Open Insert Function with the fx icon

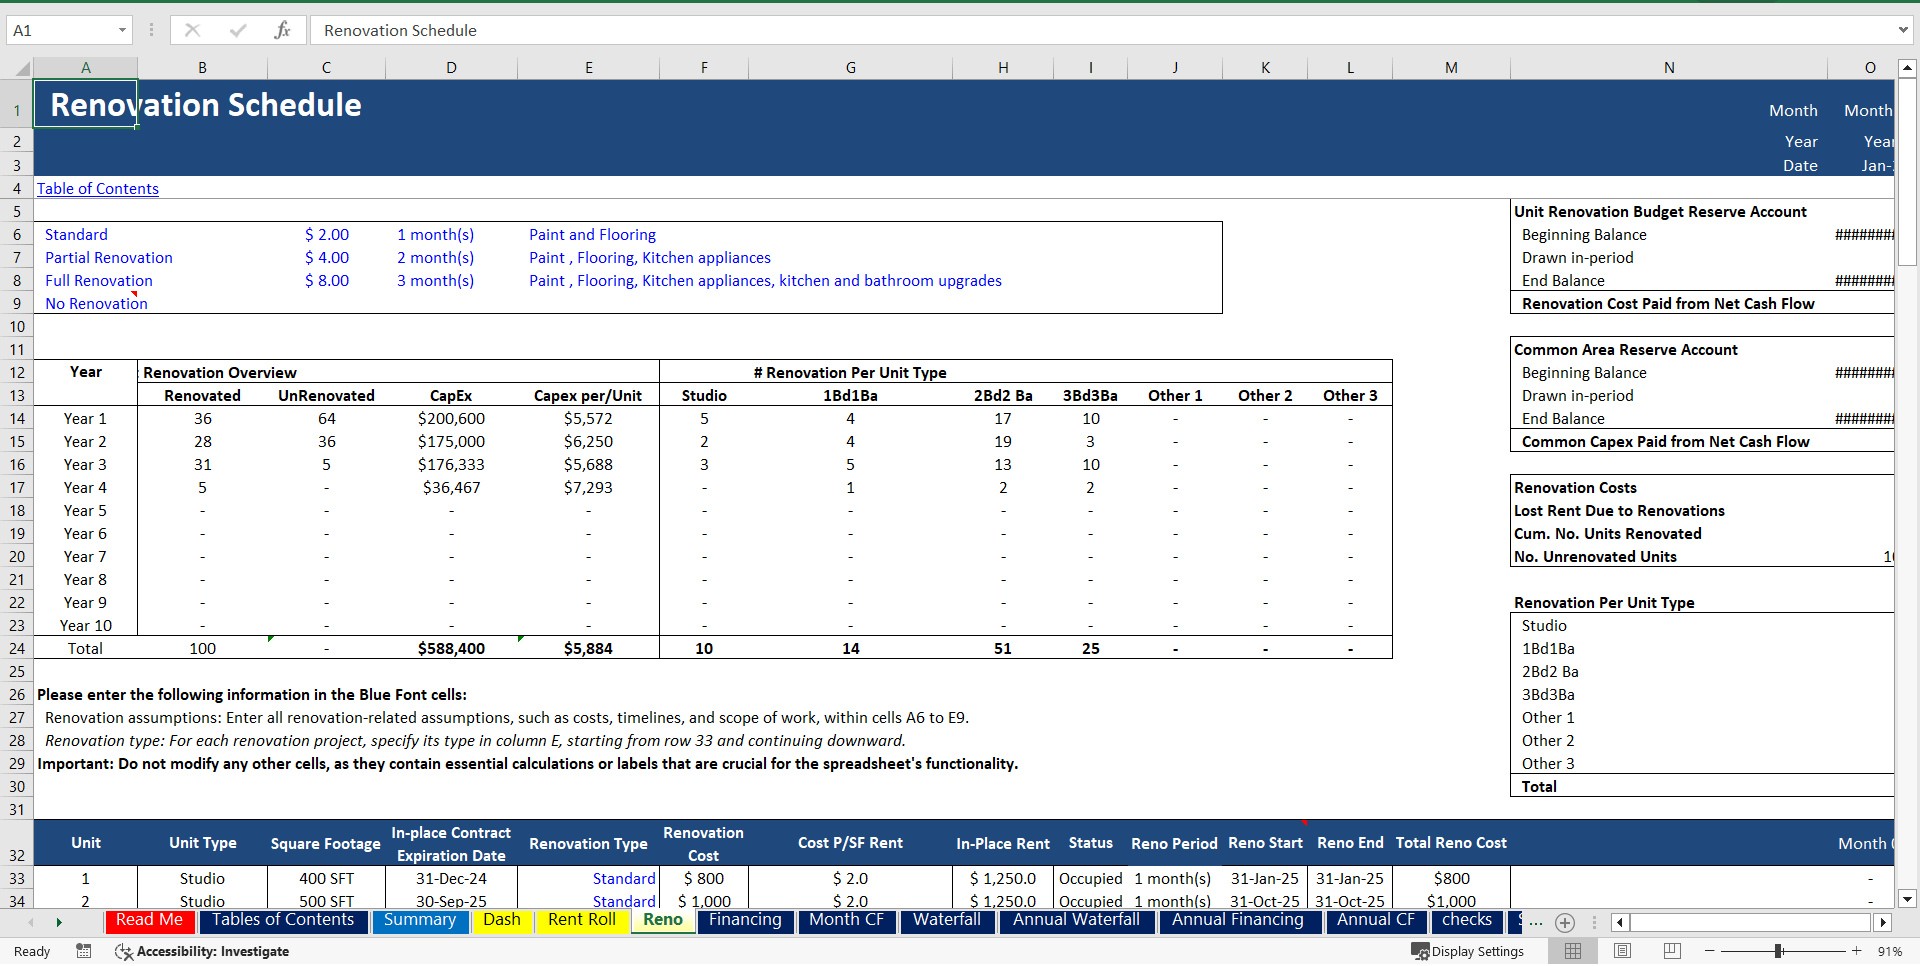point(283,30)
